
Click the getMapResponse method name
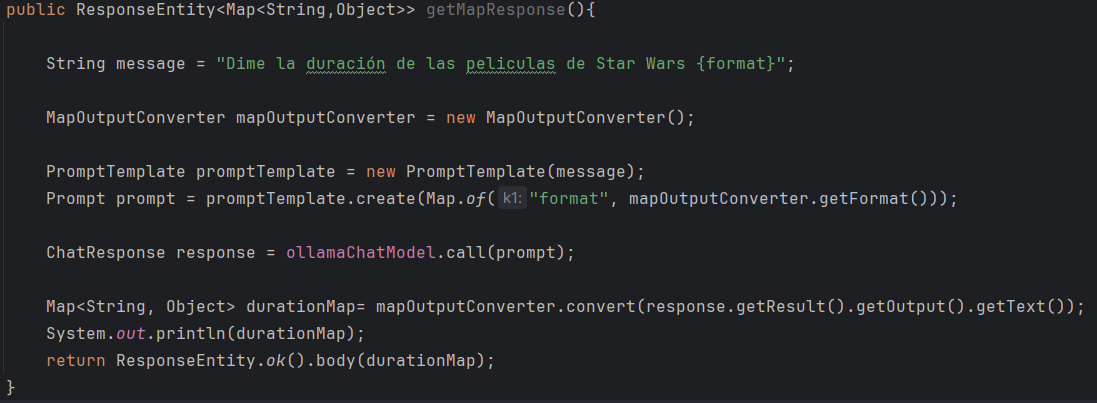(x=495, y=10)
